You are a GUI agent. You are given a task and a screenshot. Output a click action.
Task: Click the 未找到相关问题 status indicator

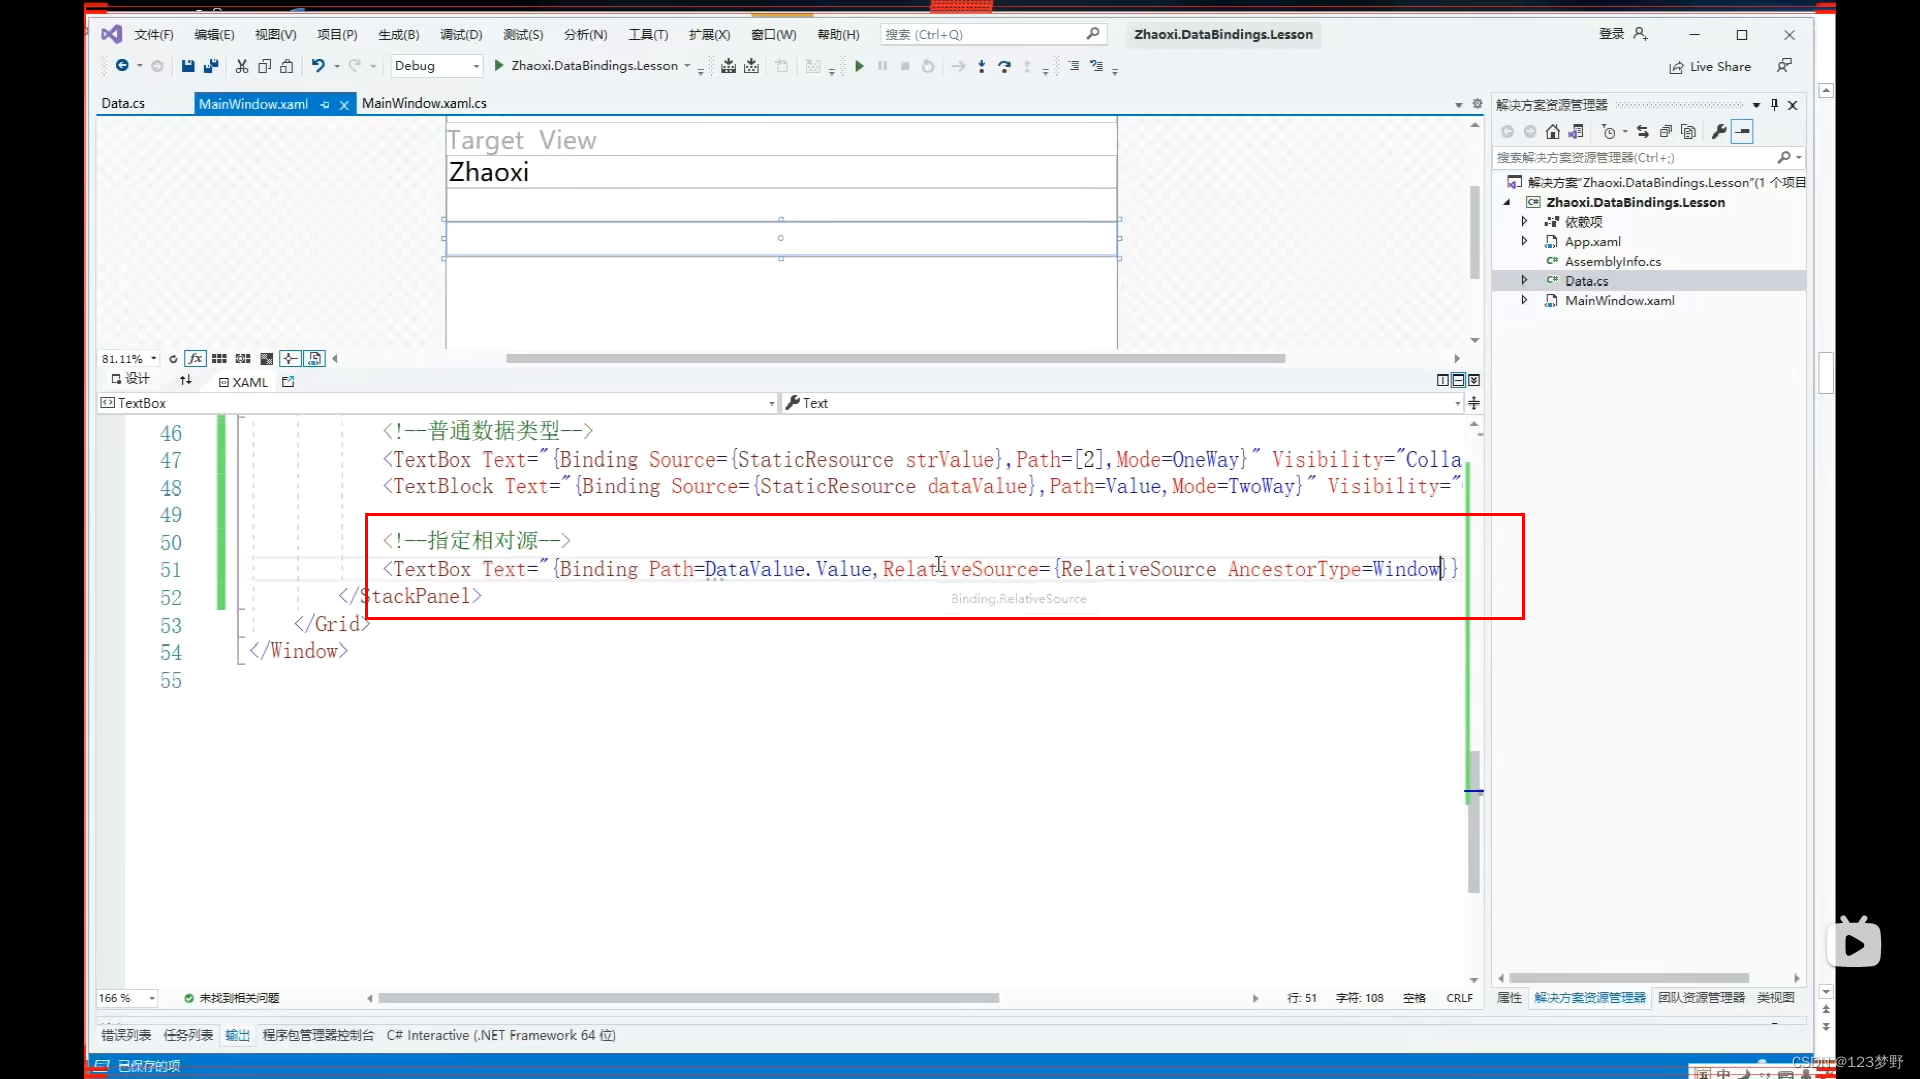(231, 998)
